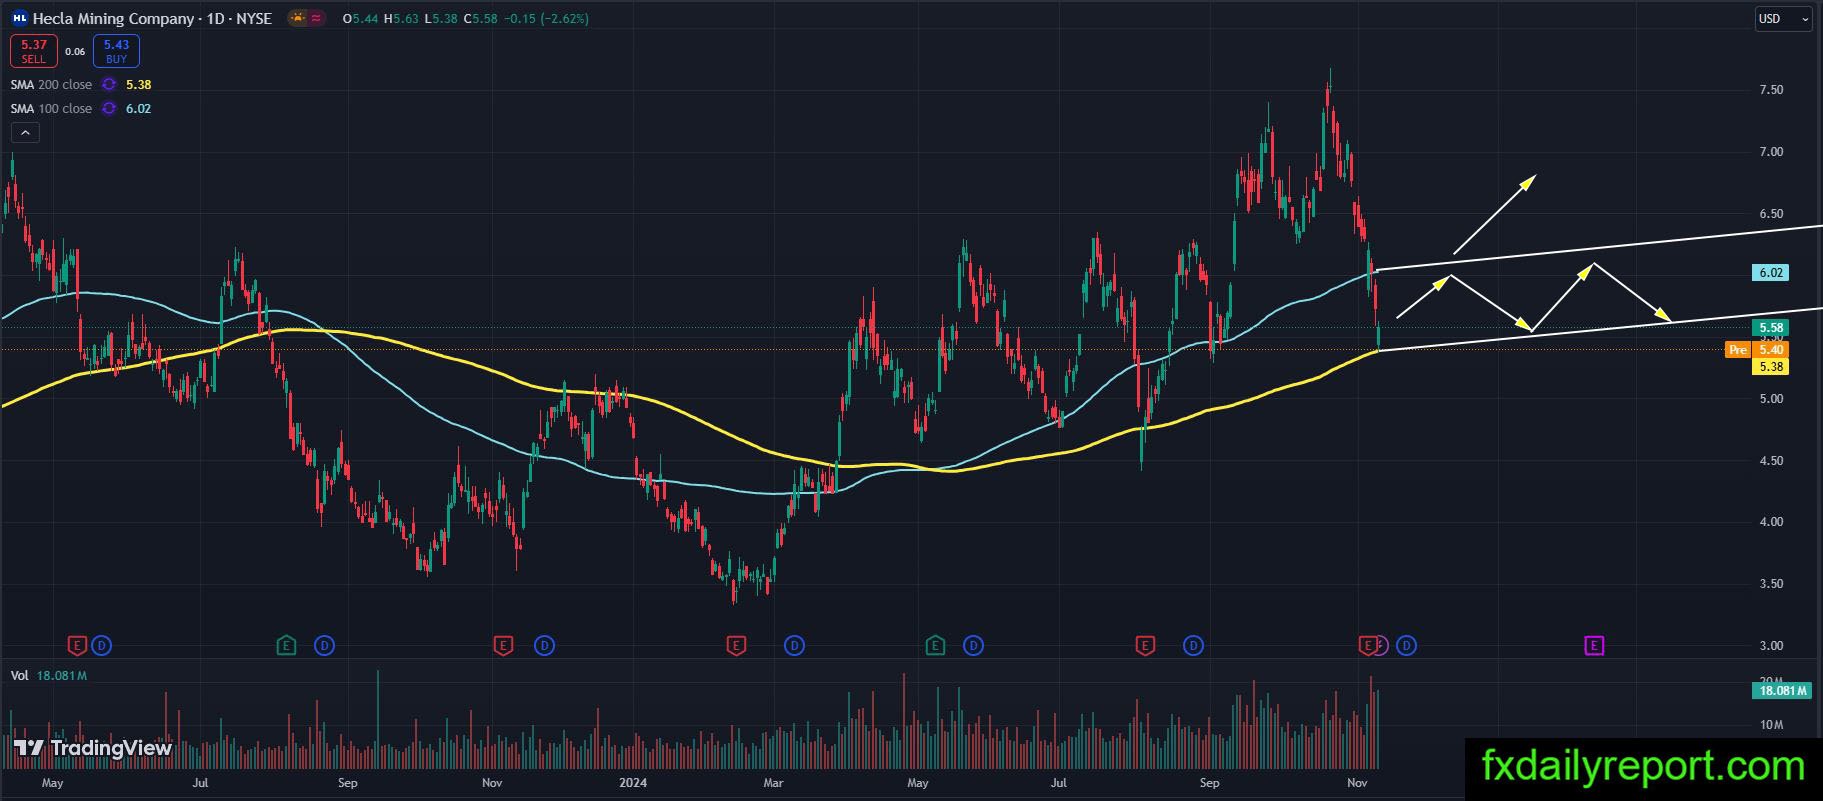Open the green earnings marker for August 2023

pos(286,646)
